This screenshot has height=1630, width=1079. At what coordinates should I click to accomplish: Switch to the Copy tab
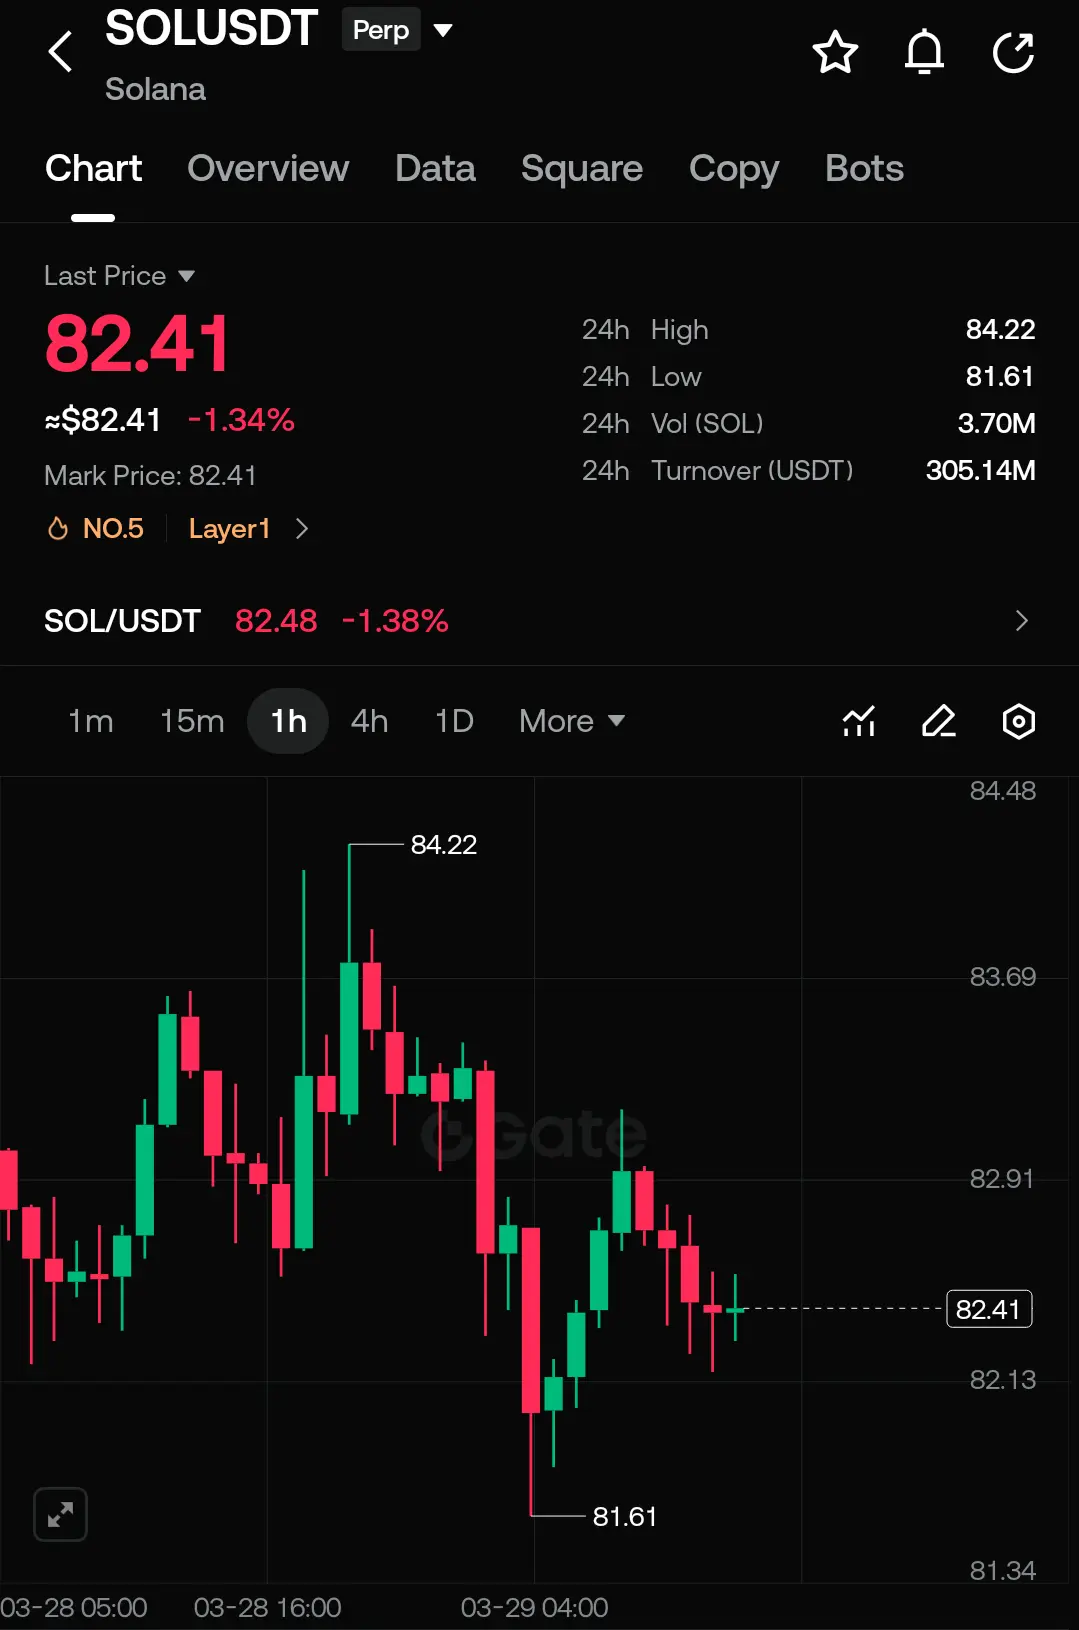coord(734,168)
